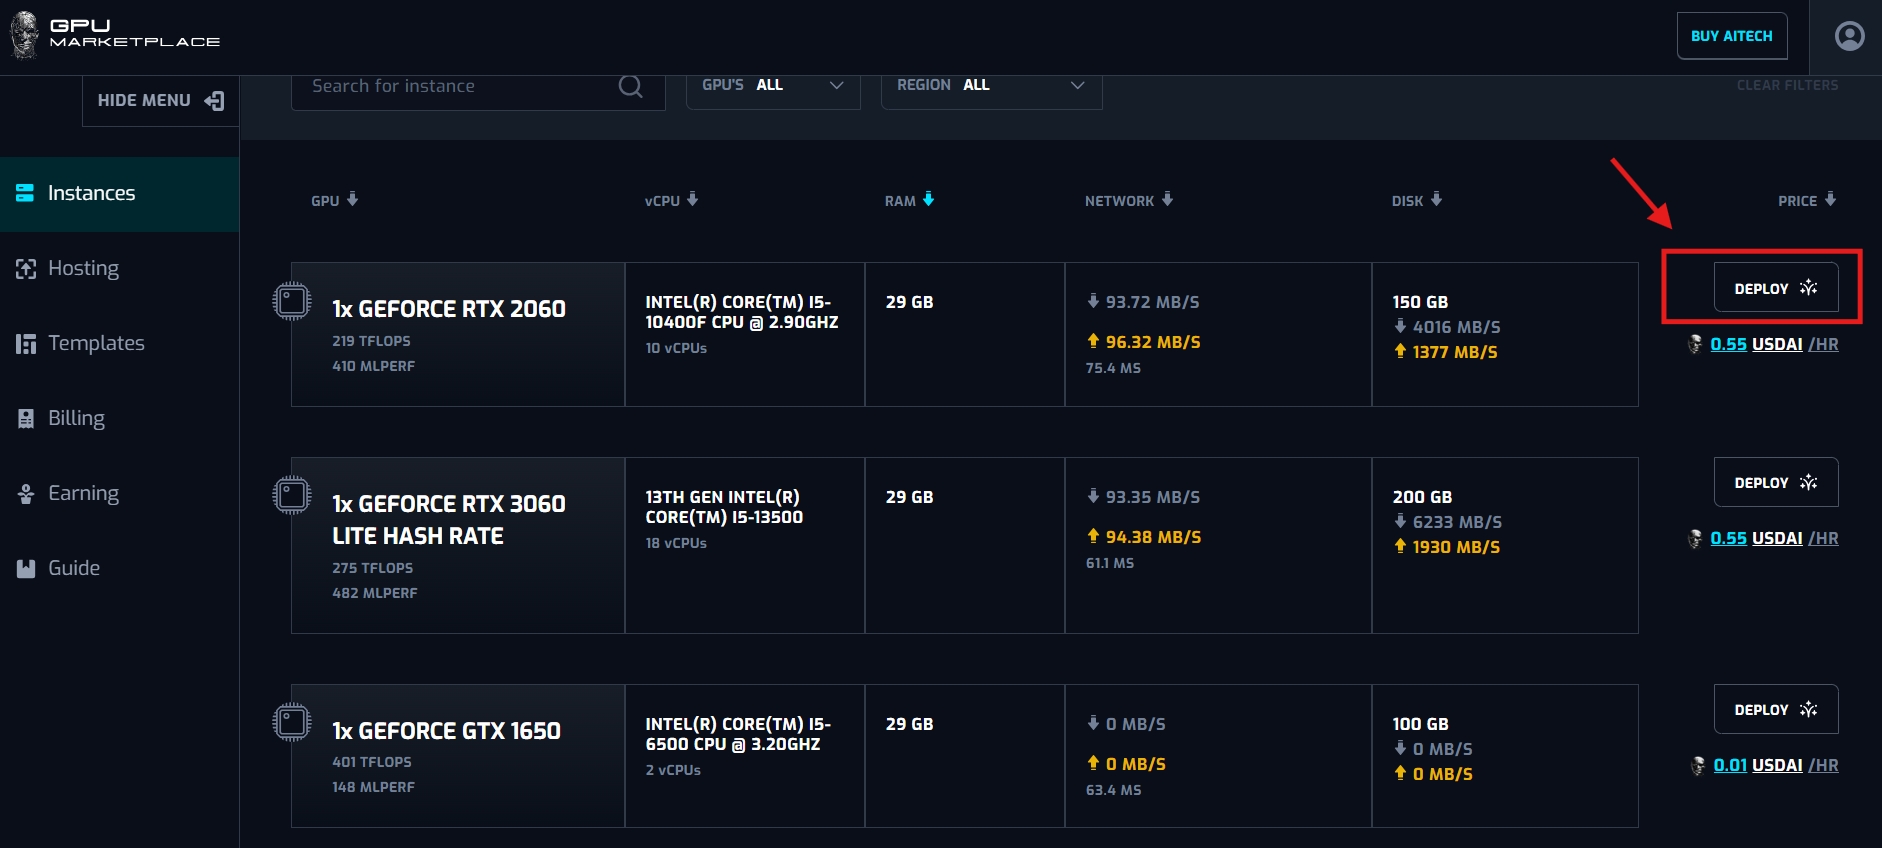1882x848 pixels.
Task: Open the Hosting menu section
Action: click(x=83, y=268)
